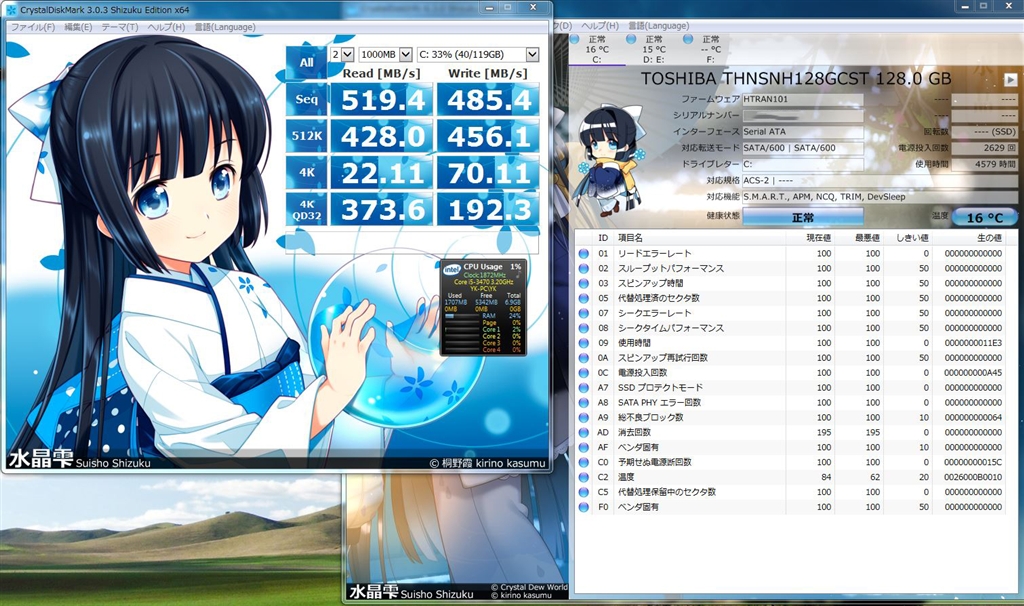The image size is (1024, 606).
Task: Click the ドライブレター field showing C:
Action: point(803,164)
